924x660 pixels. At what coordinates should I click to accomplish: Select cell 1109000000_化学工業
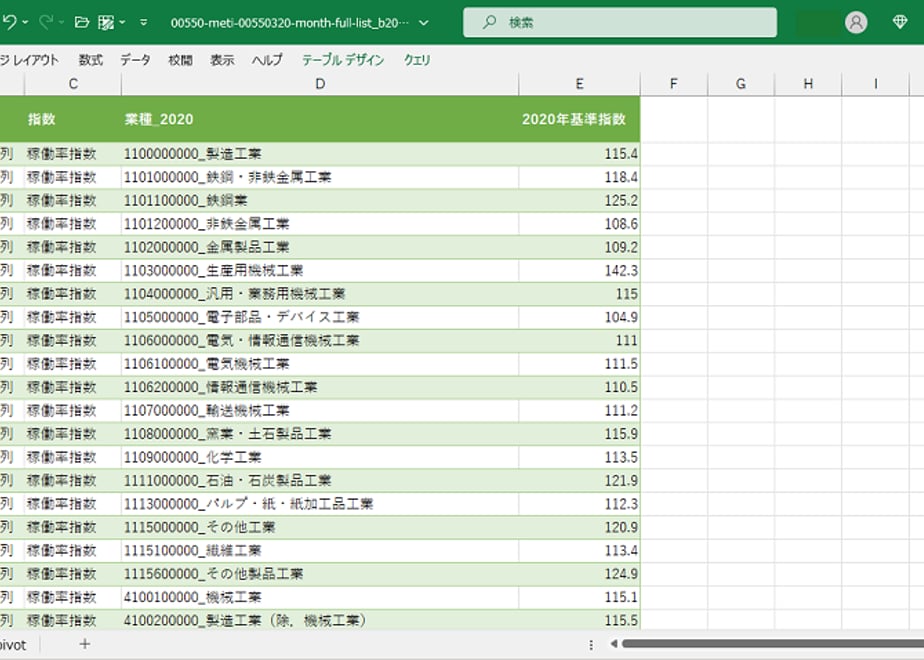pyautogui.click(x=320, y=457)
